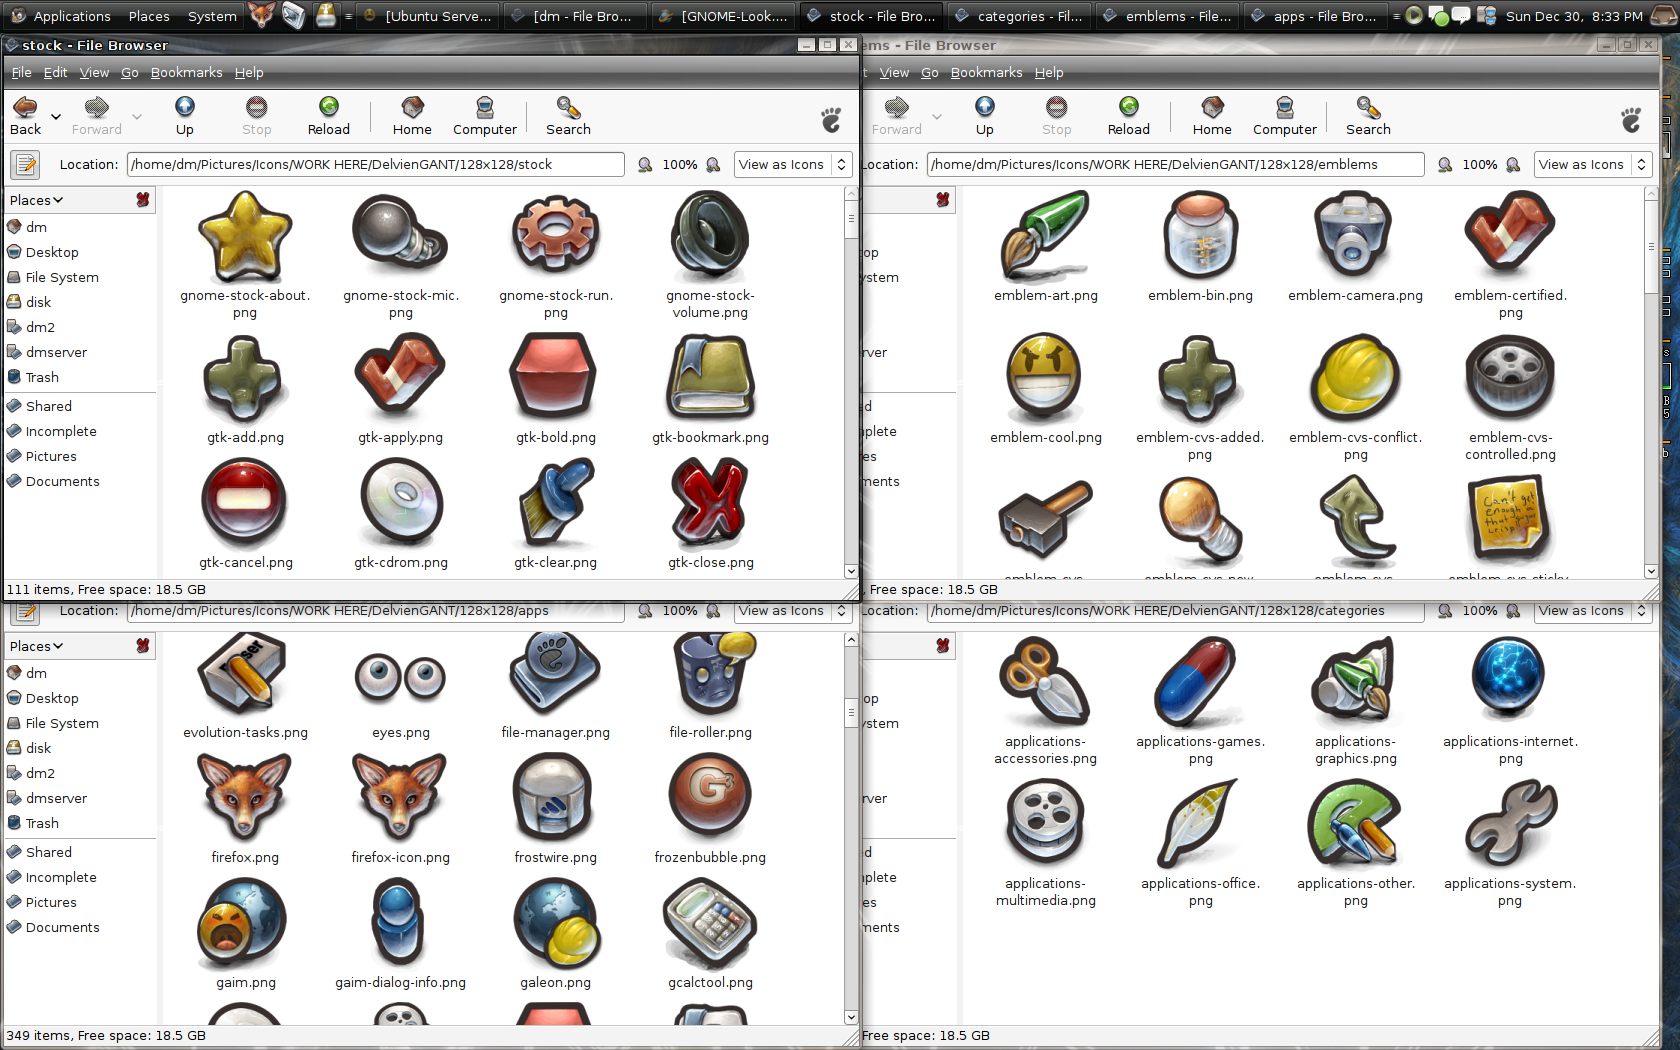Open the Go menu in the emblems window

[930, 72]
